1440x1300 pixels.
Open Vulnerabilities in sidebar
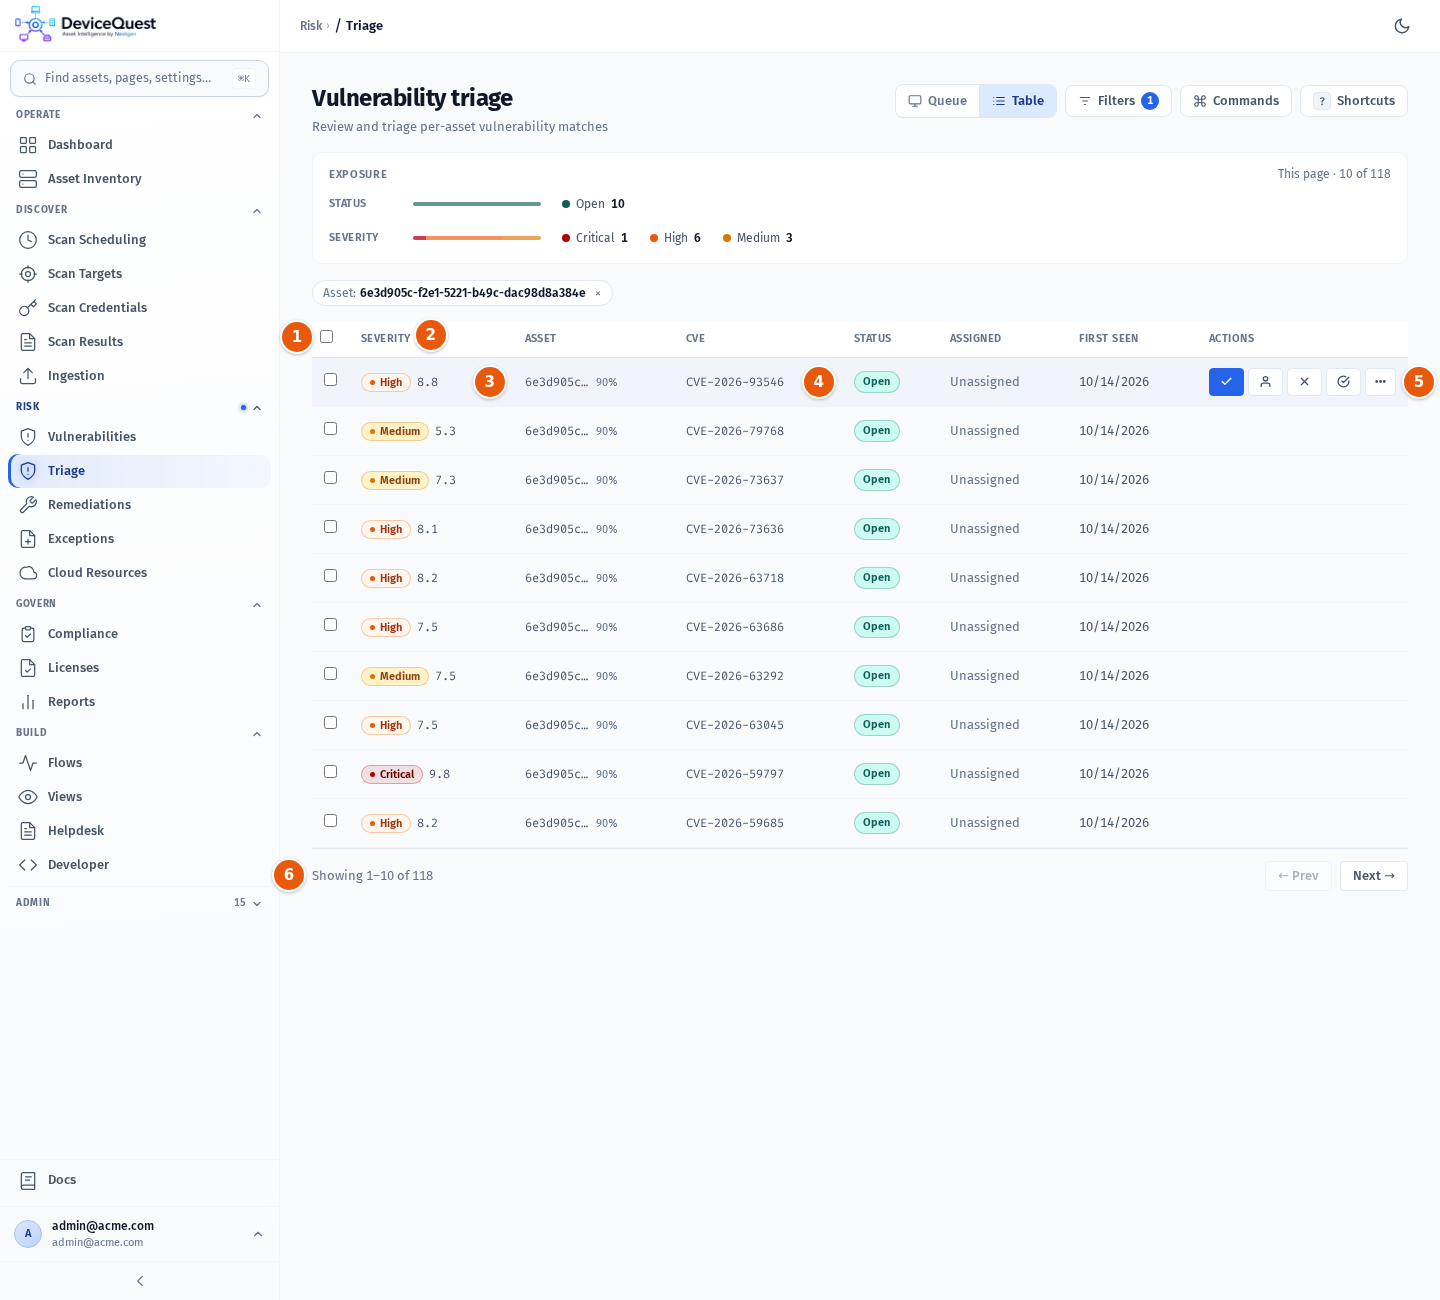coord(139,437)
